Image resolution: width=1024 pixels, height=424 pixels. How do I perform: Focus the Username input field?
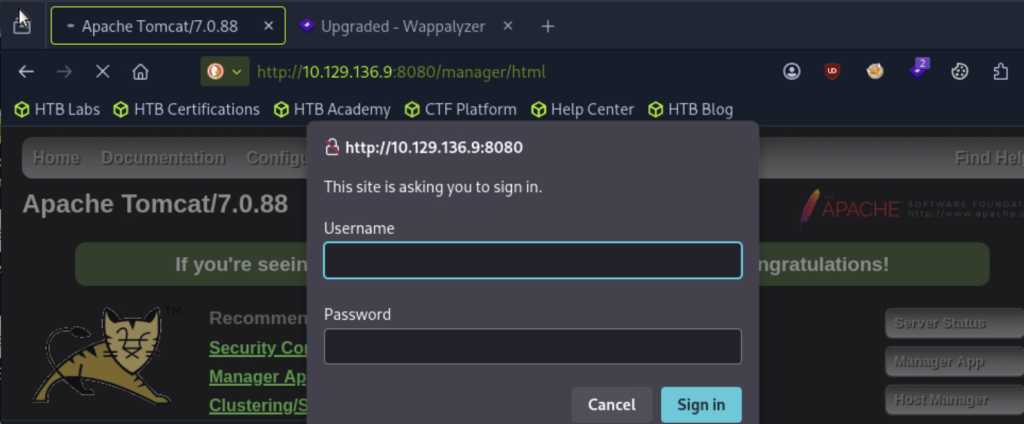coord(533,261)
